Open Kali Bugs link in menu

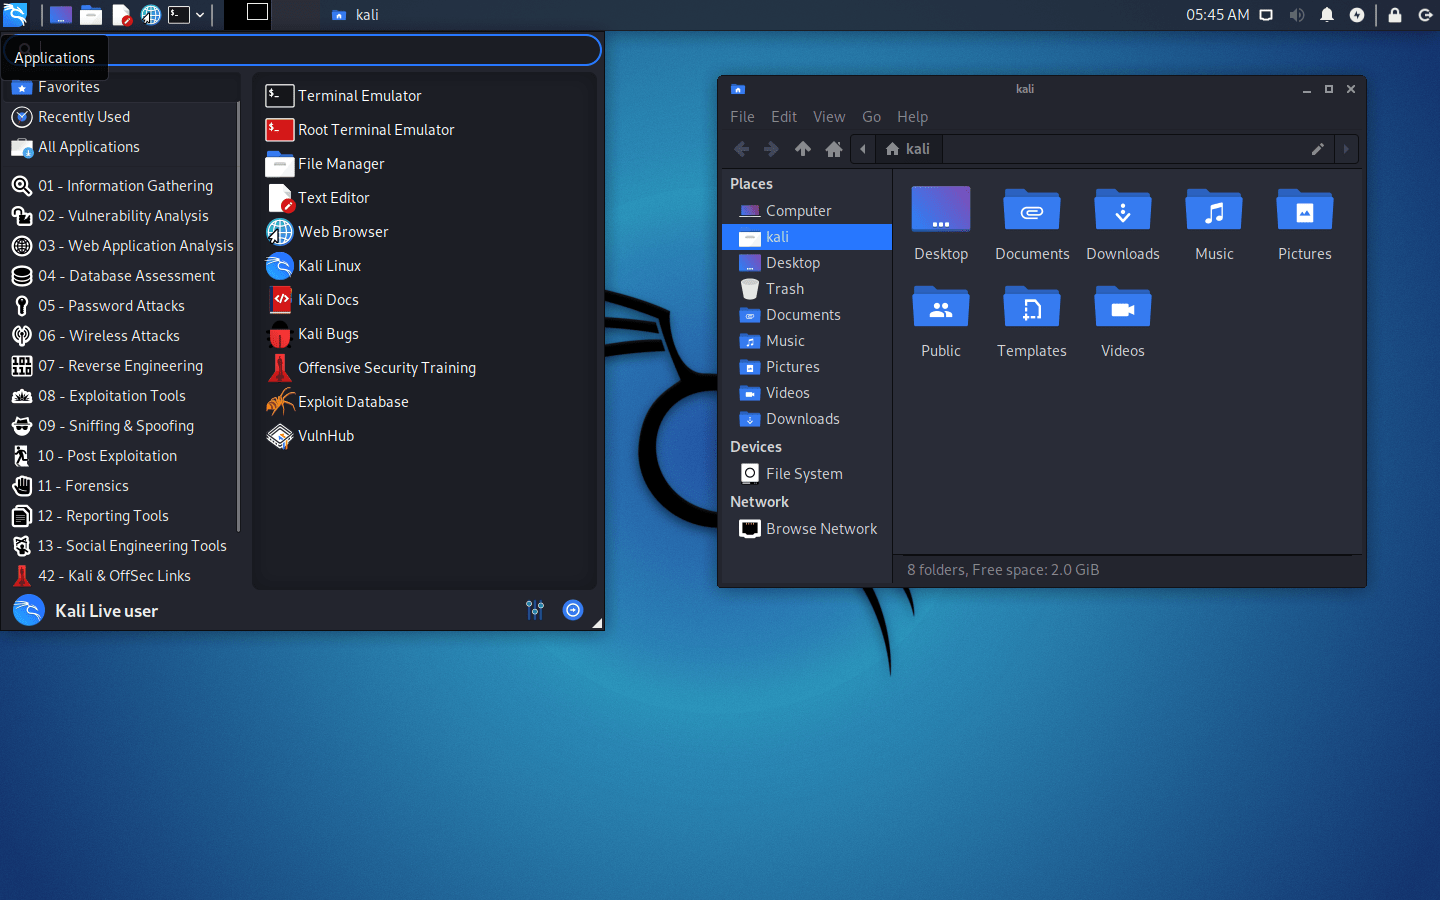pos(327,334)
